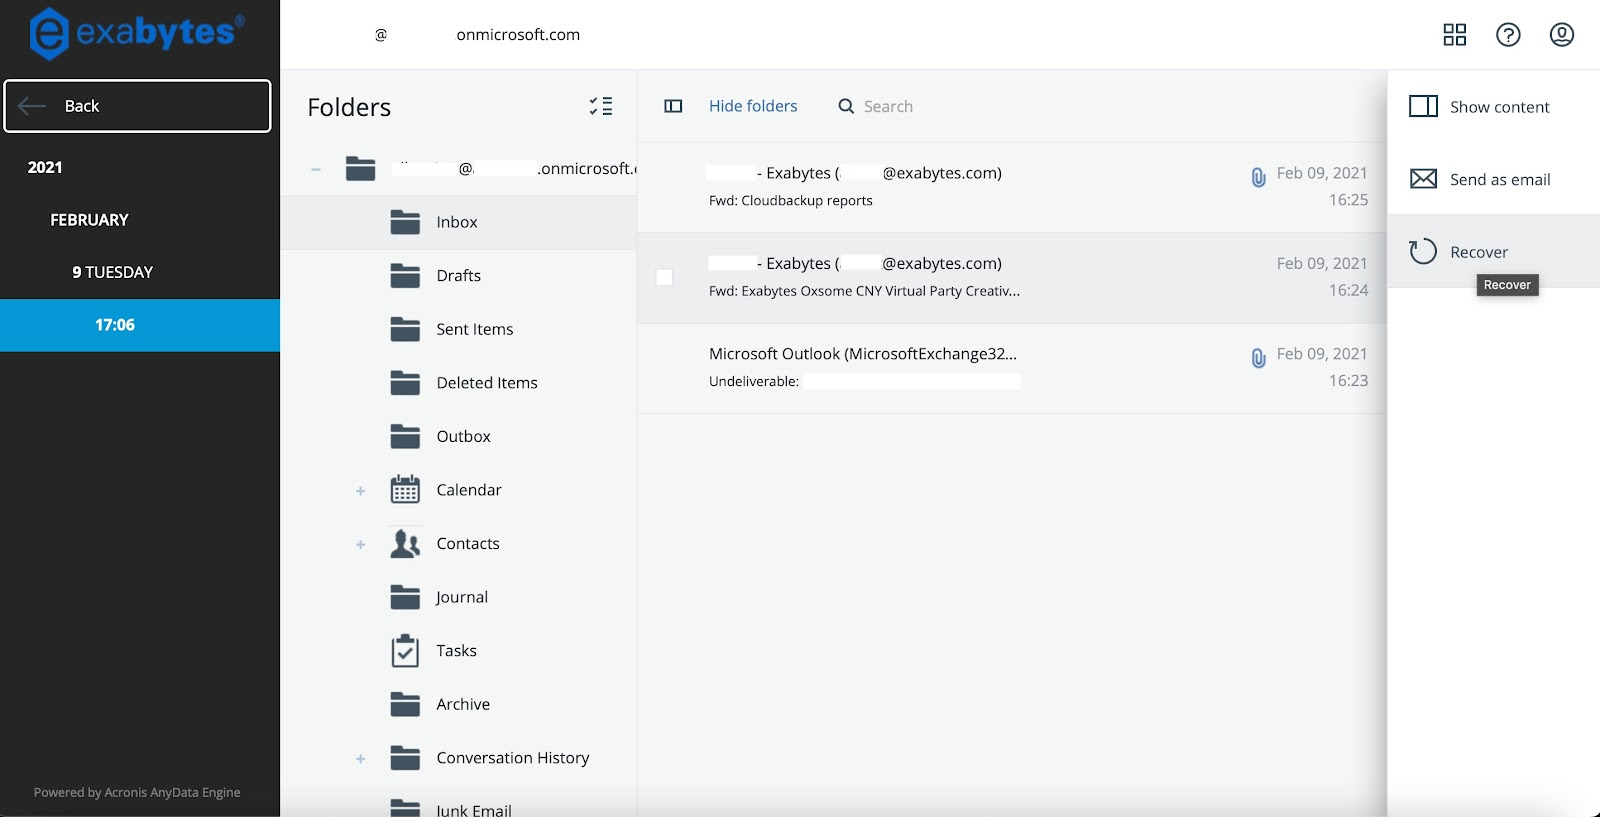Click attachment icon on Cloudbackup reports email
1600x817 pixels.
coord(1258,177)
